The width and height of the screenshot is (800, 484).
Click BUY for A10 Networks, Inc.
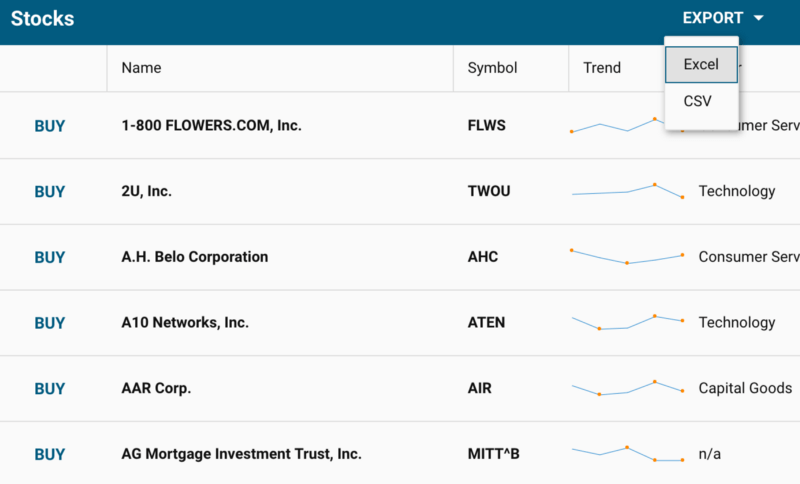[x=49, y=323]
